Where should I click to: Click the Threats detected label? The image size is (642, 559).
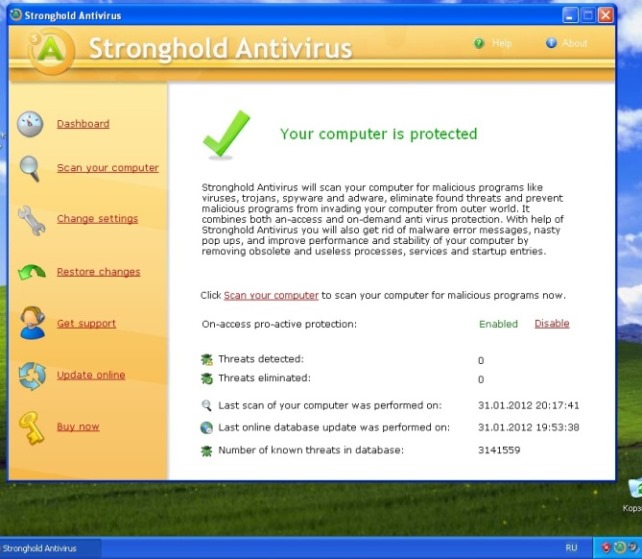coord(261,359)
